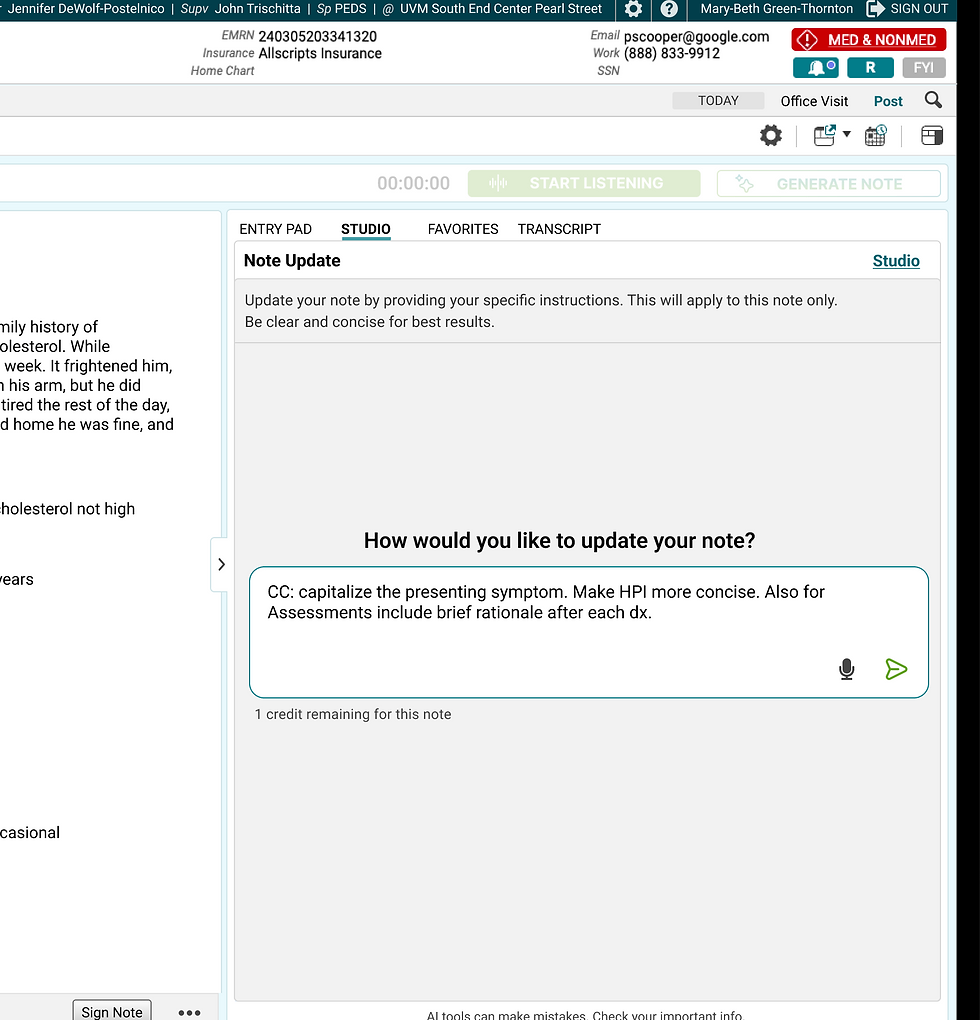Click the export pop-out icon
The width and height of the screenshot is (980, 1020).
825,135
